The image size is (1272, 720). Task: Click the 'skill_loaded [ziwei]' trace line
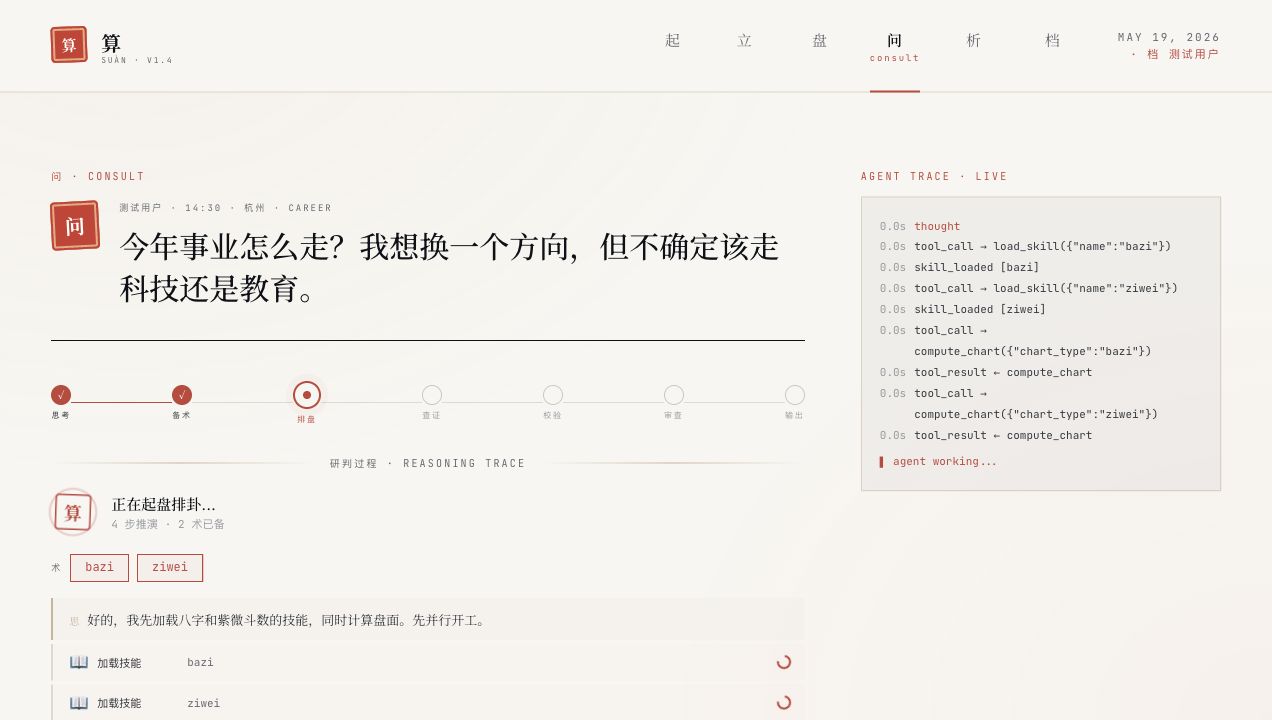[980, 309]
